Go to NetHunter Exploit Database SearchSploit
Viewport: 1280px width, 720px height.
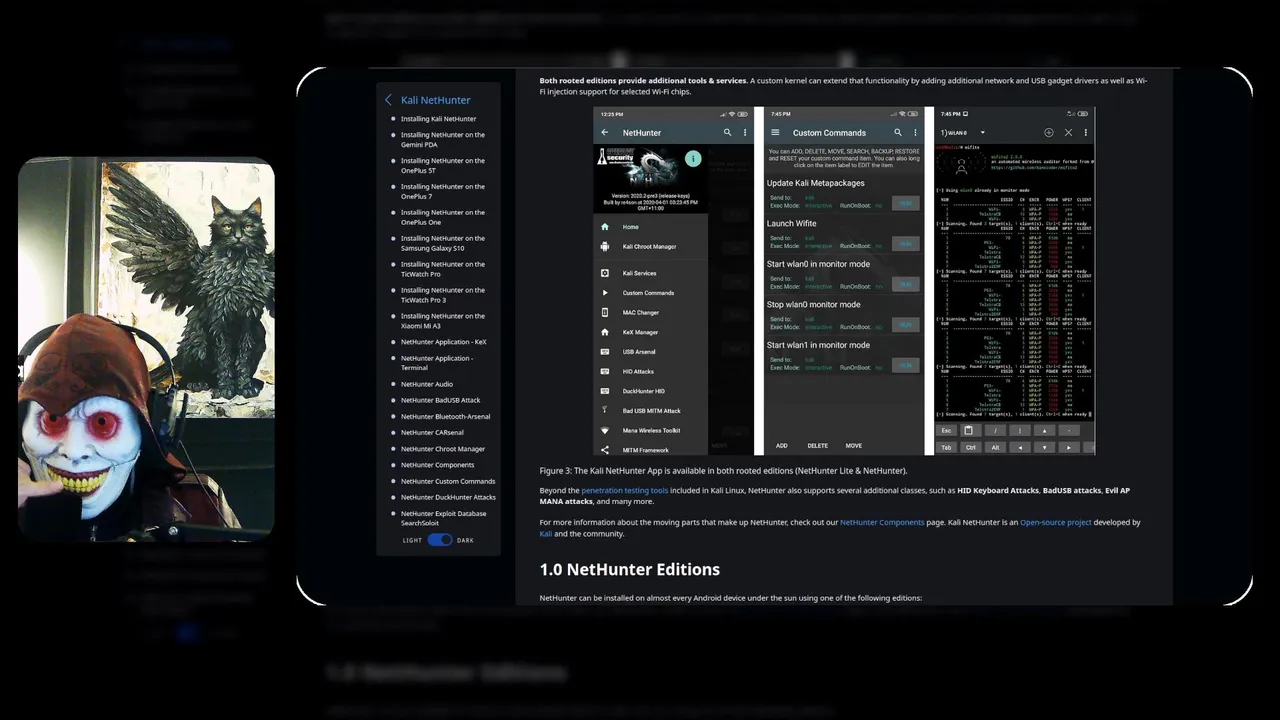[444, 518]
